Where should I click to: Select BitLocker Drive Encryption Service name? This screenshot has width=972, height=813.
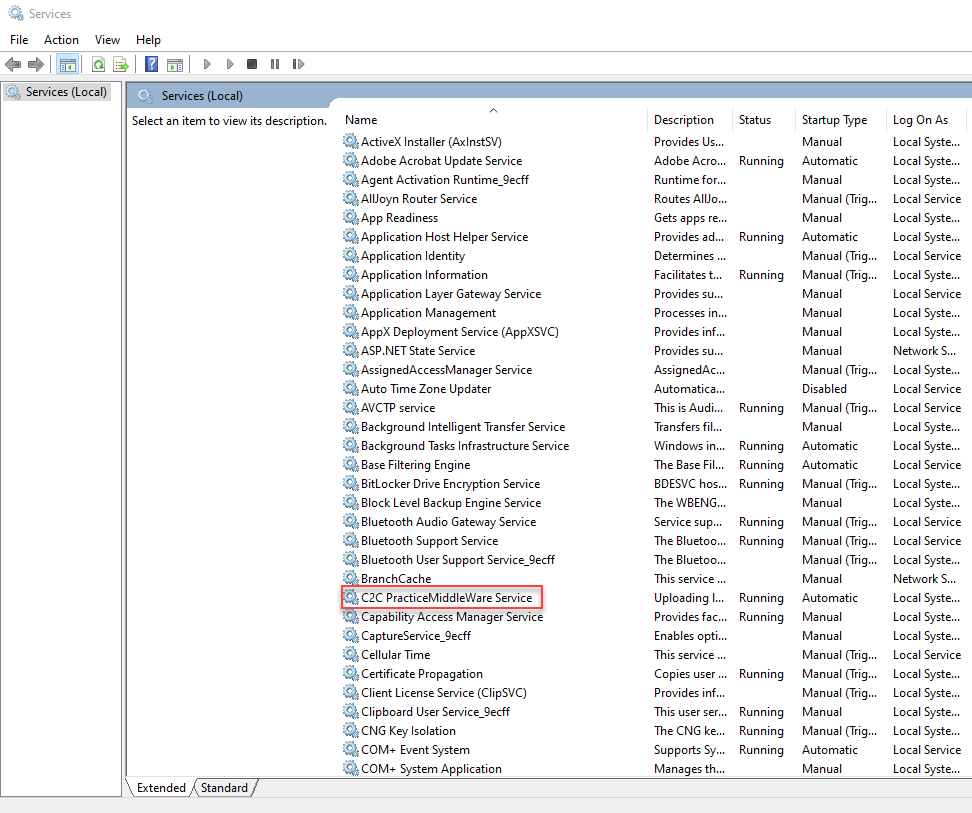451,483
